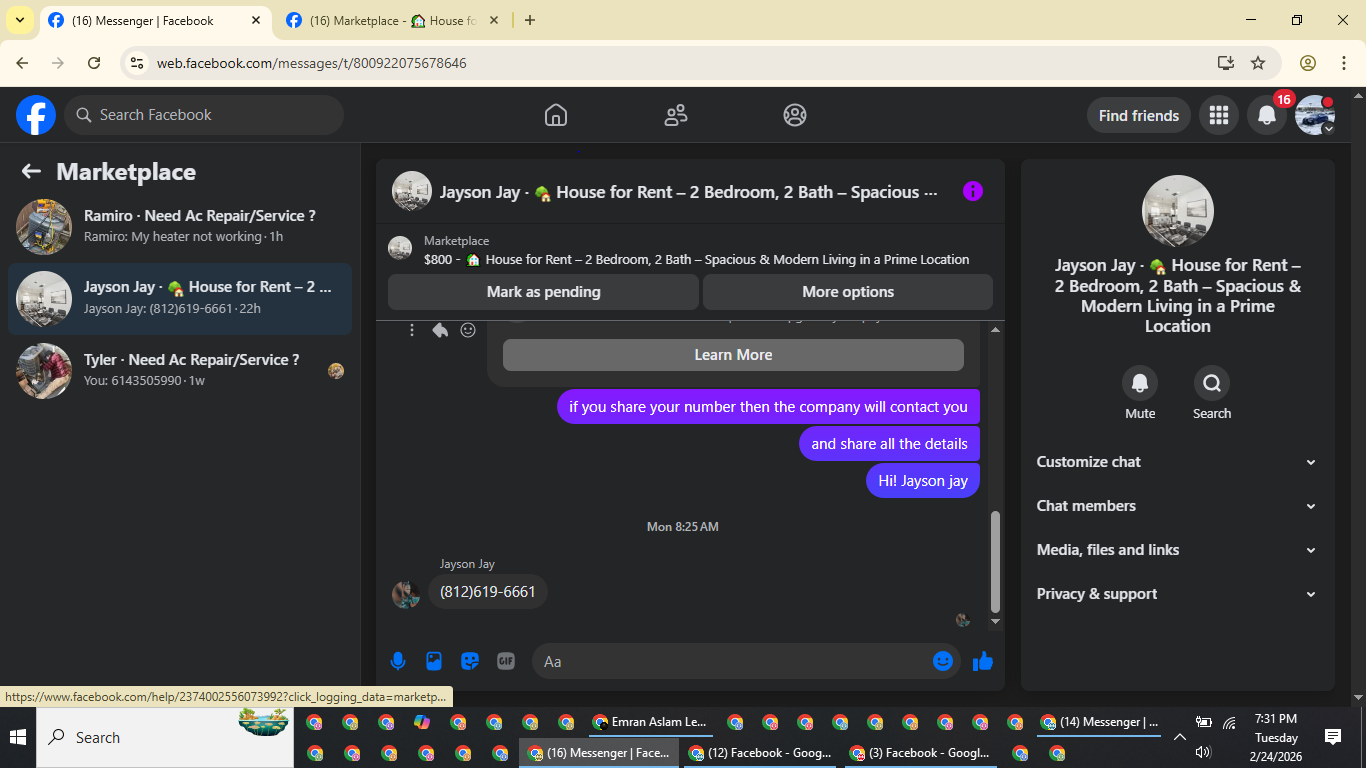This screenshot has width=1366, height=768.
Task: Click Find friends button
Action: coord(1139,115)
